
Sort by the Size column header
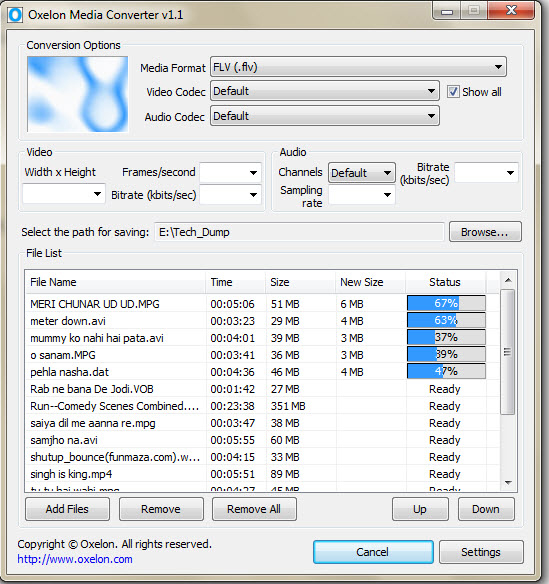(x=300, y=282)
